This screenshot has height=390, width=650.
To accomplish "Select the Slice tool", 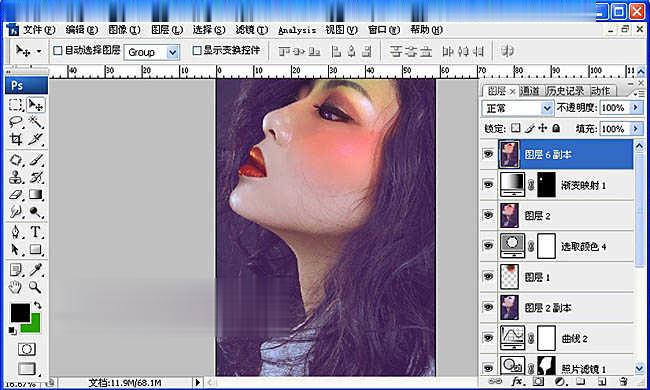I will (36, 139).
